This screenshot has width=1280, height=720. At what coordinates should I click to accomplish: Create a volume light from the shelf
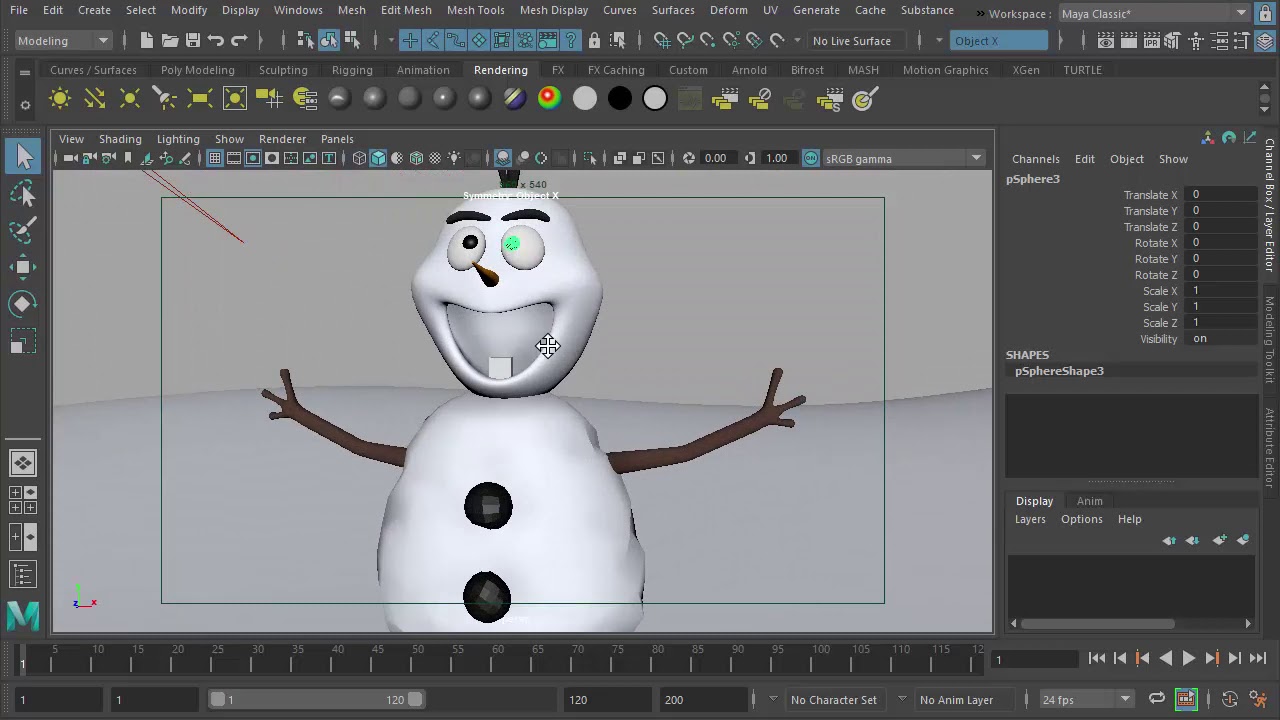point(235,98)
